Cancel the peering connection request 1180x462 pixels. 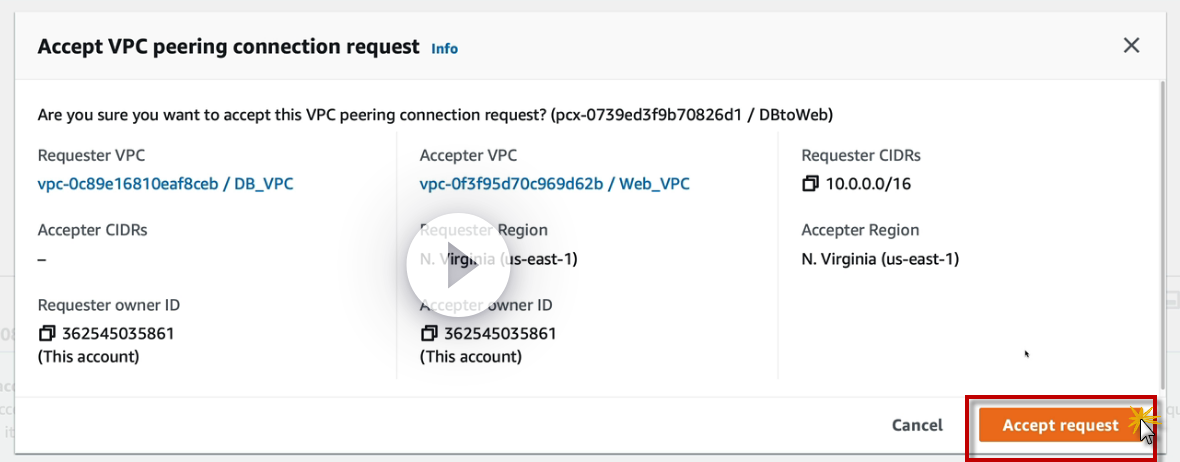coord(917,425)
